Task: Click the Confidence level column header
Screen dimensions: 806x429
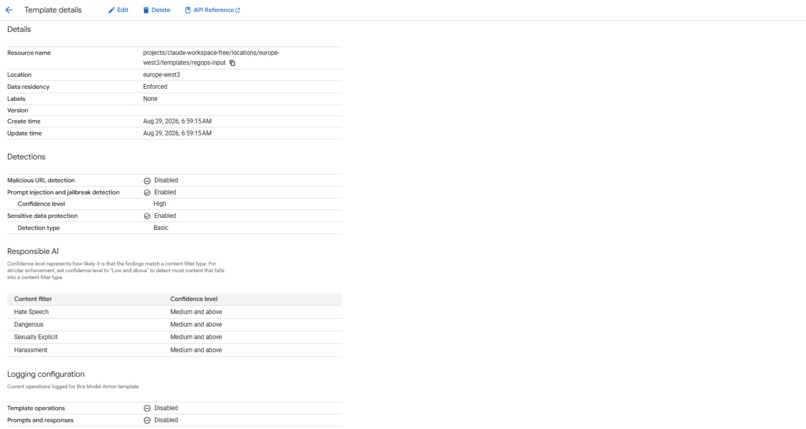Action: (194, 299)
